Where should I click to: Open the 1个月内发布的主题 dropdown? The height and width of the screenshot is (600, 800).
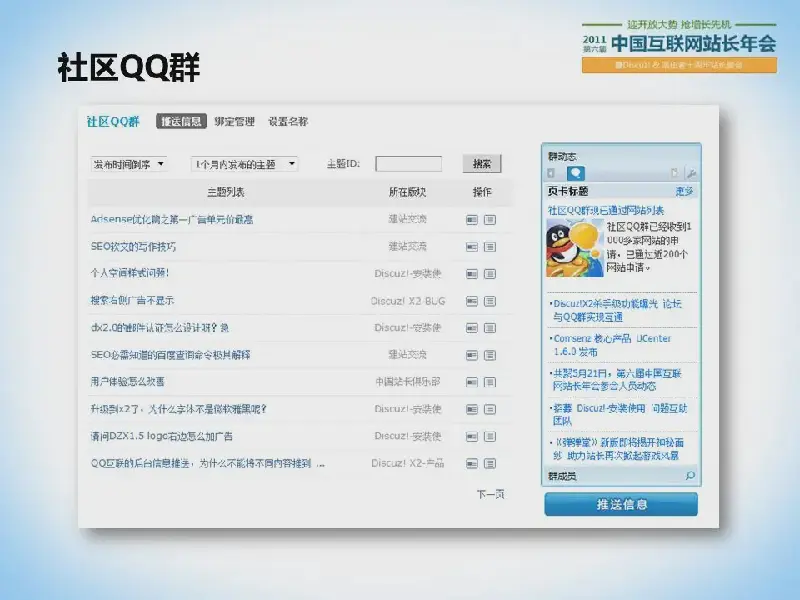[x=244, y=164]
